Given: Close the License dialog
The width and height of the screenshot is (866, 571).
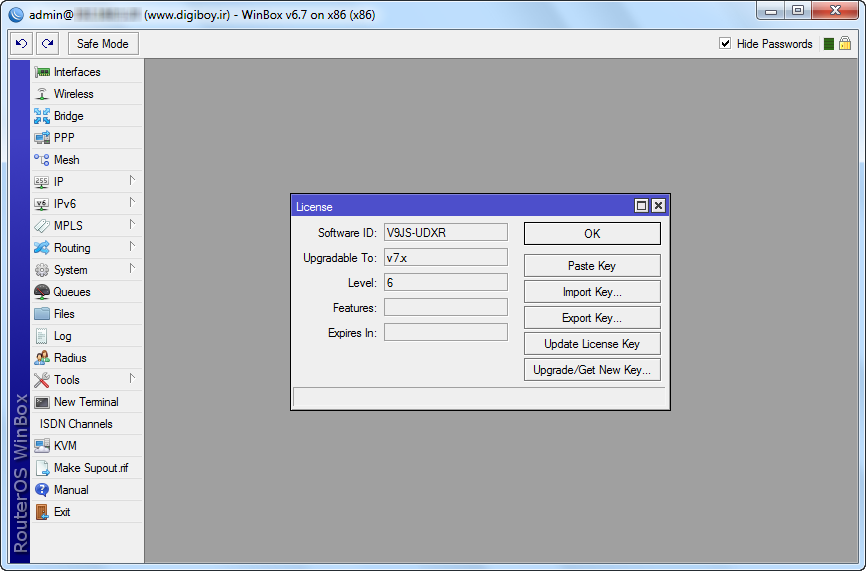Looking at the screenshot, I should coord(658,206).
